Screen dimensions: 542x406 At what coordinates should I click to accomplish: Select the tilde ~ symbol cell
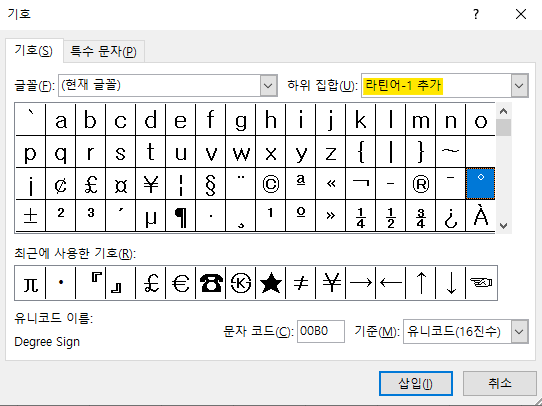click(x=451, y=152)
